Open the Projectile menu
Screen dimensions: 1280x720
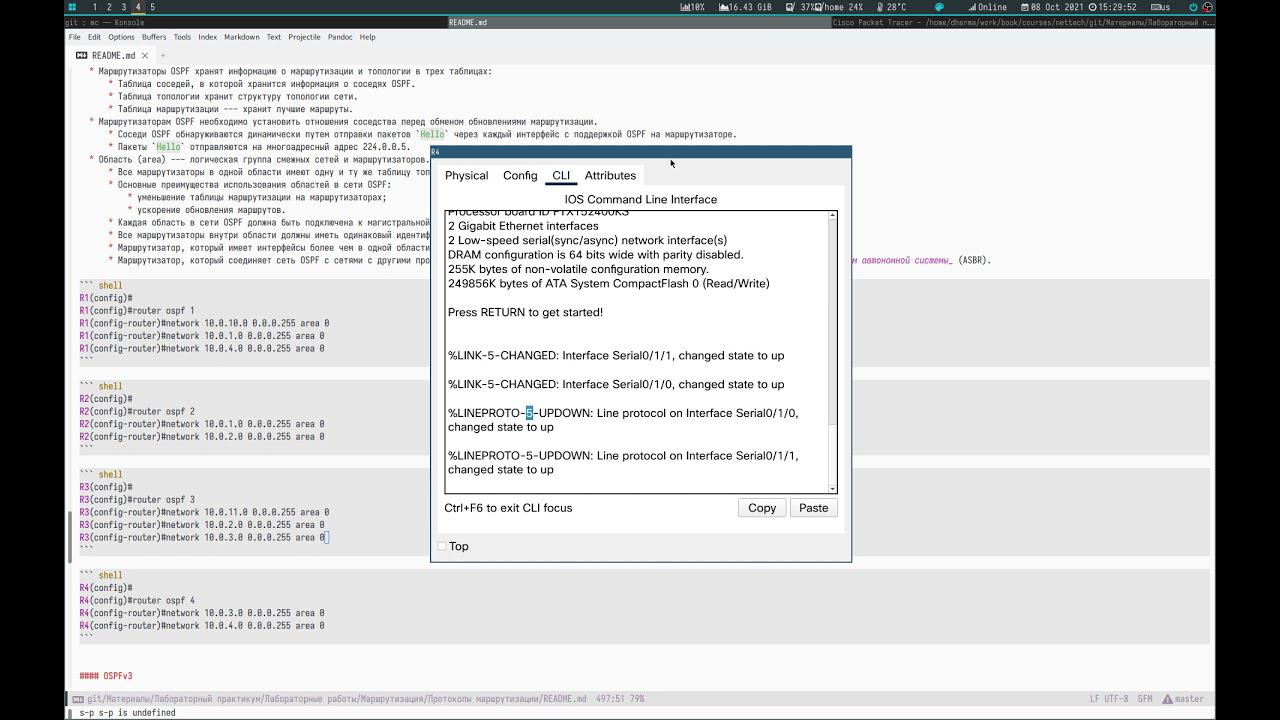304,37
